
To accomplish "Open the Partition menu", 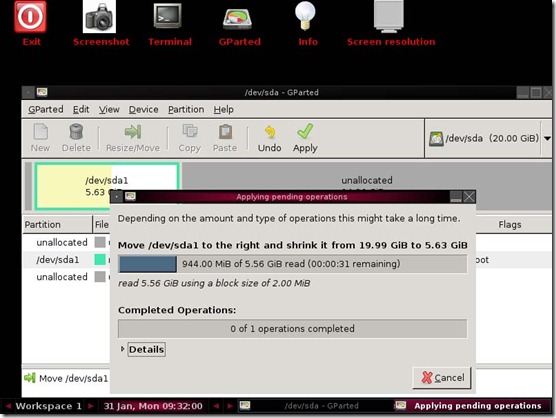I will tap(186, 110).
